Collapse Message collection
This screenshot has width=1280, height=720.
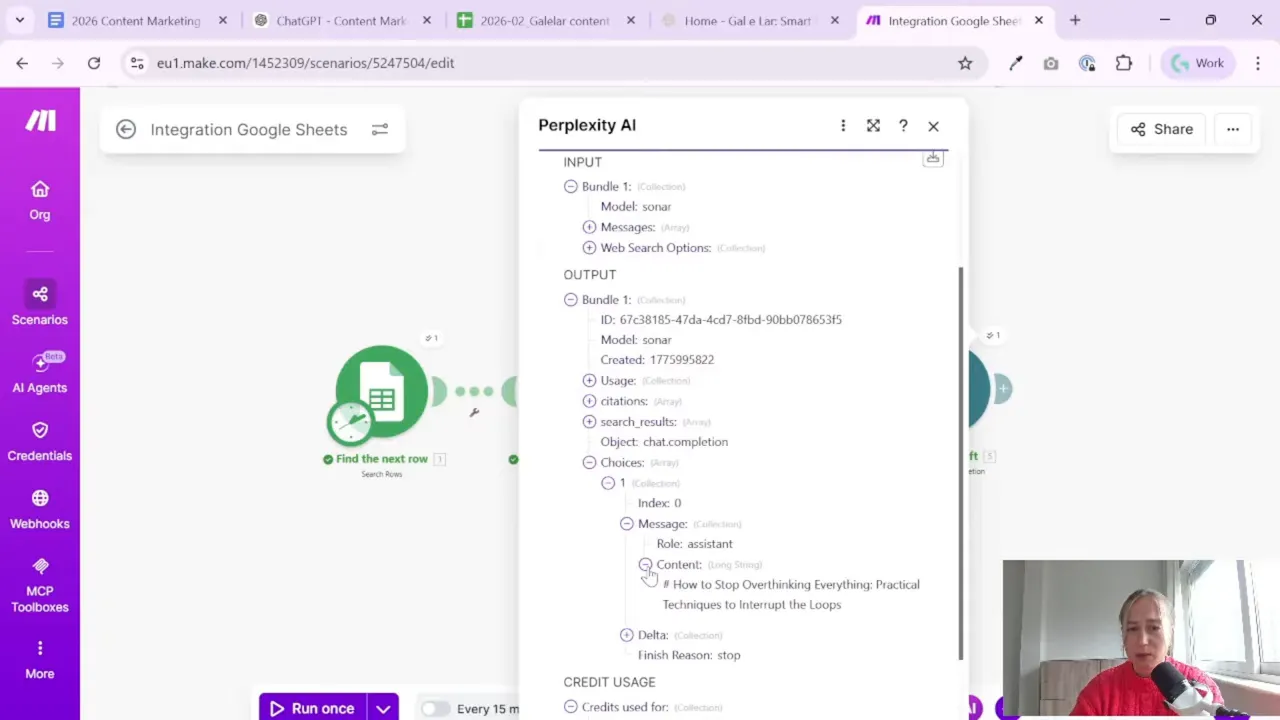[626, 523]
